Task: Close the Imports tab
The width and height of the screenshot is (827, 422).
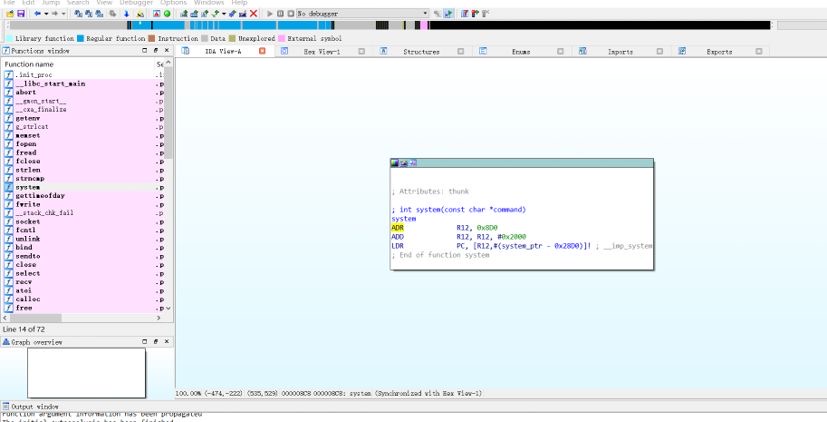Action: tap(659, 51)
